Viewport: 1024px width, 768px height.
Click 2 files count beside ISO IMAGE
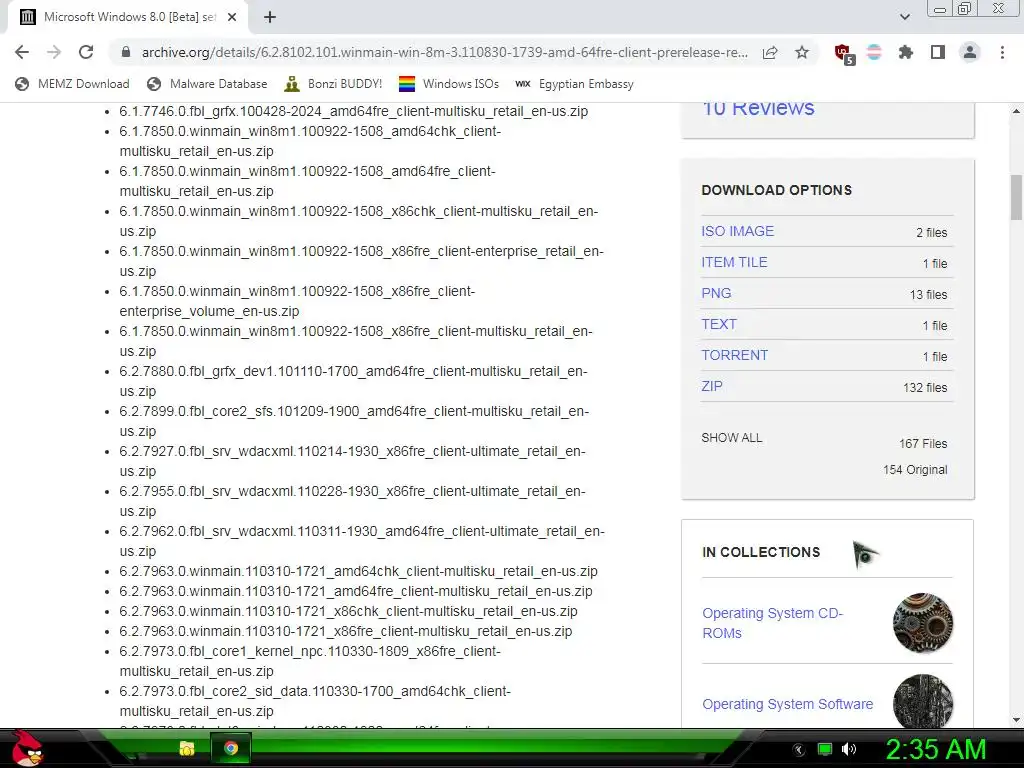(931, 232)
